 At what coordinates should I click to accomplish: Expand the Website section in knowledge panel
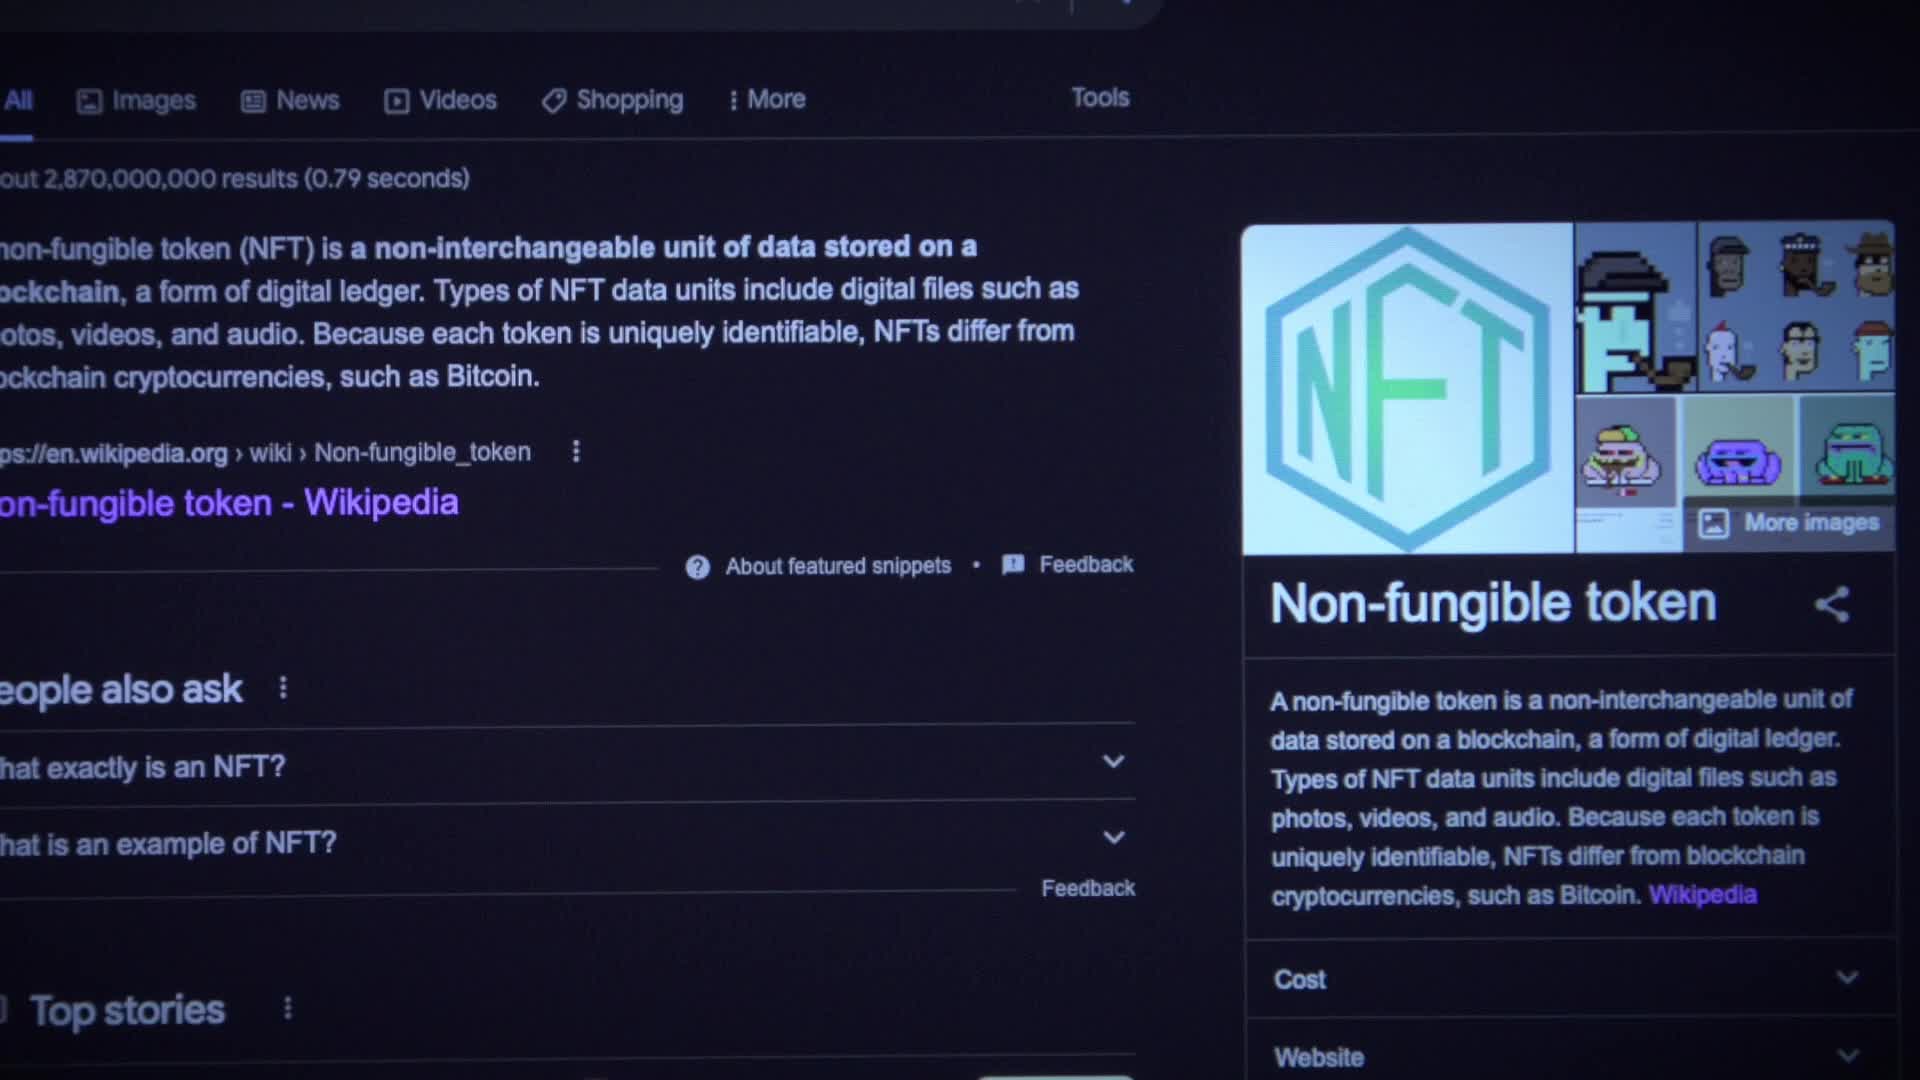click(1570, 1055)
